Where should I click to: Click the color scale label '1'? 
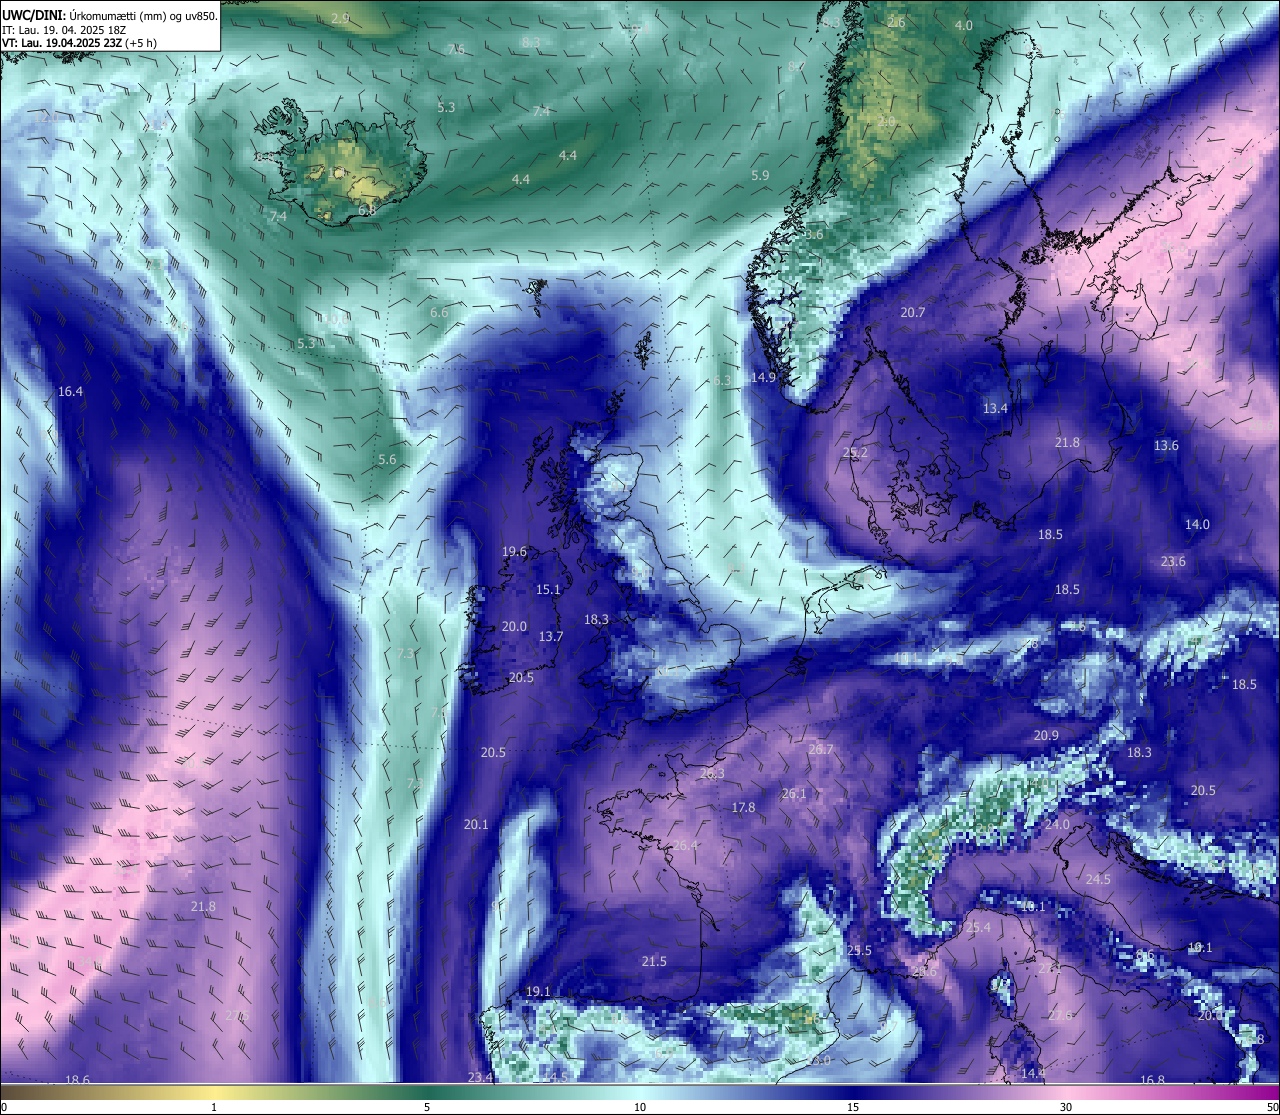214,1107
